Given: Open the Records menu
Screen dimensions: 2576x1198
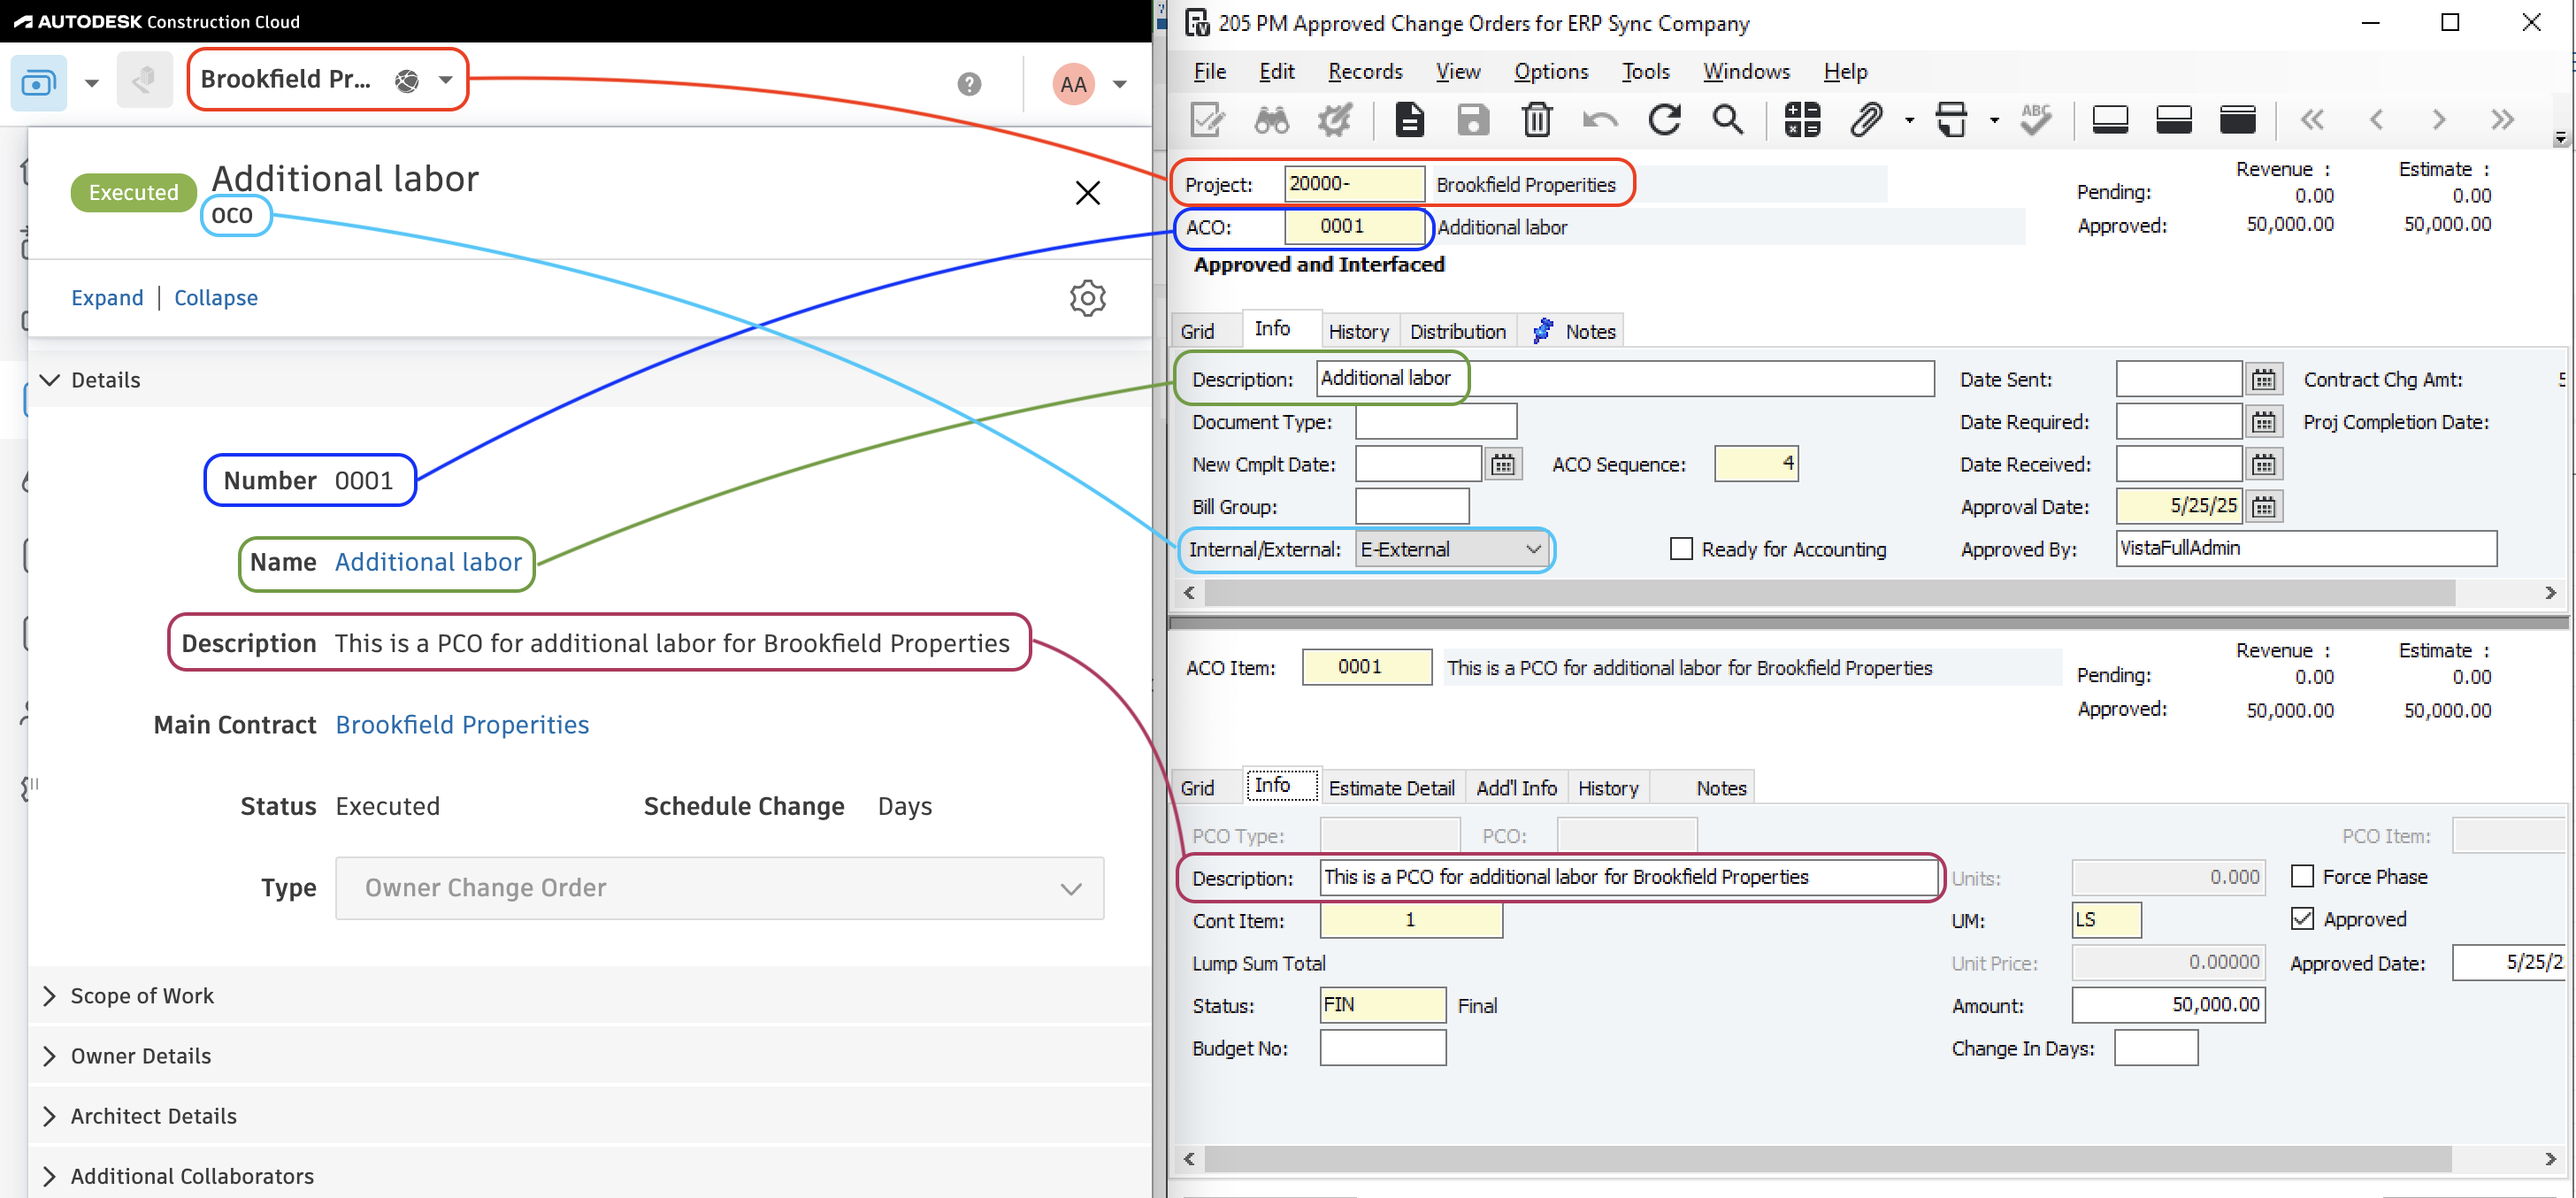Looking at the screenshot, I should coord(1365,72).
